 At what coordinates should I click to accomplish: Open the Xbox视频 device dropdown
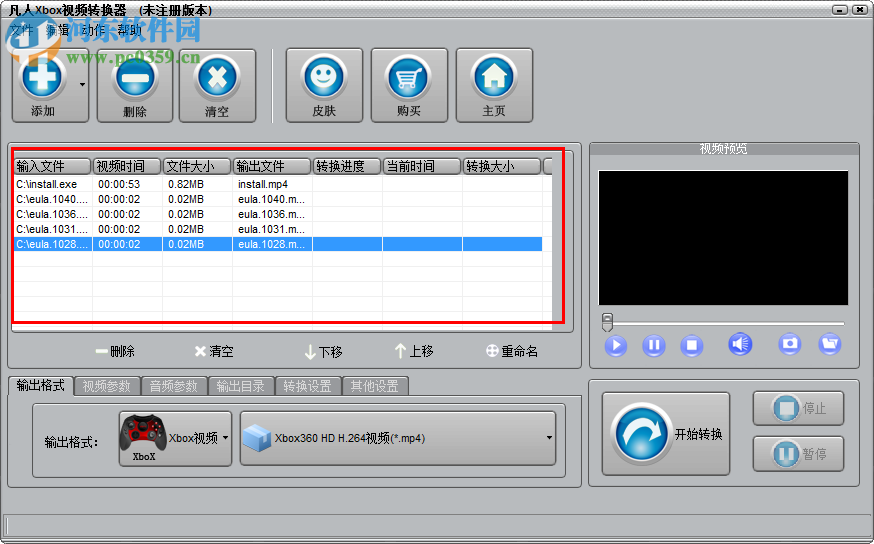pyautogui.click(x=175, y=439)
